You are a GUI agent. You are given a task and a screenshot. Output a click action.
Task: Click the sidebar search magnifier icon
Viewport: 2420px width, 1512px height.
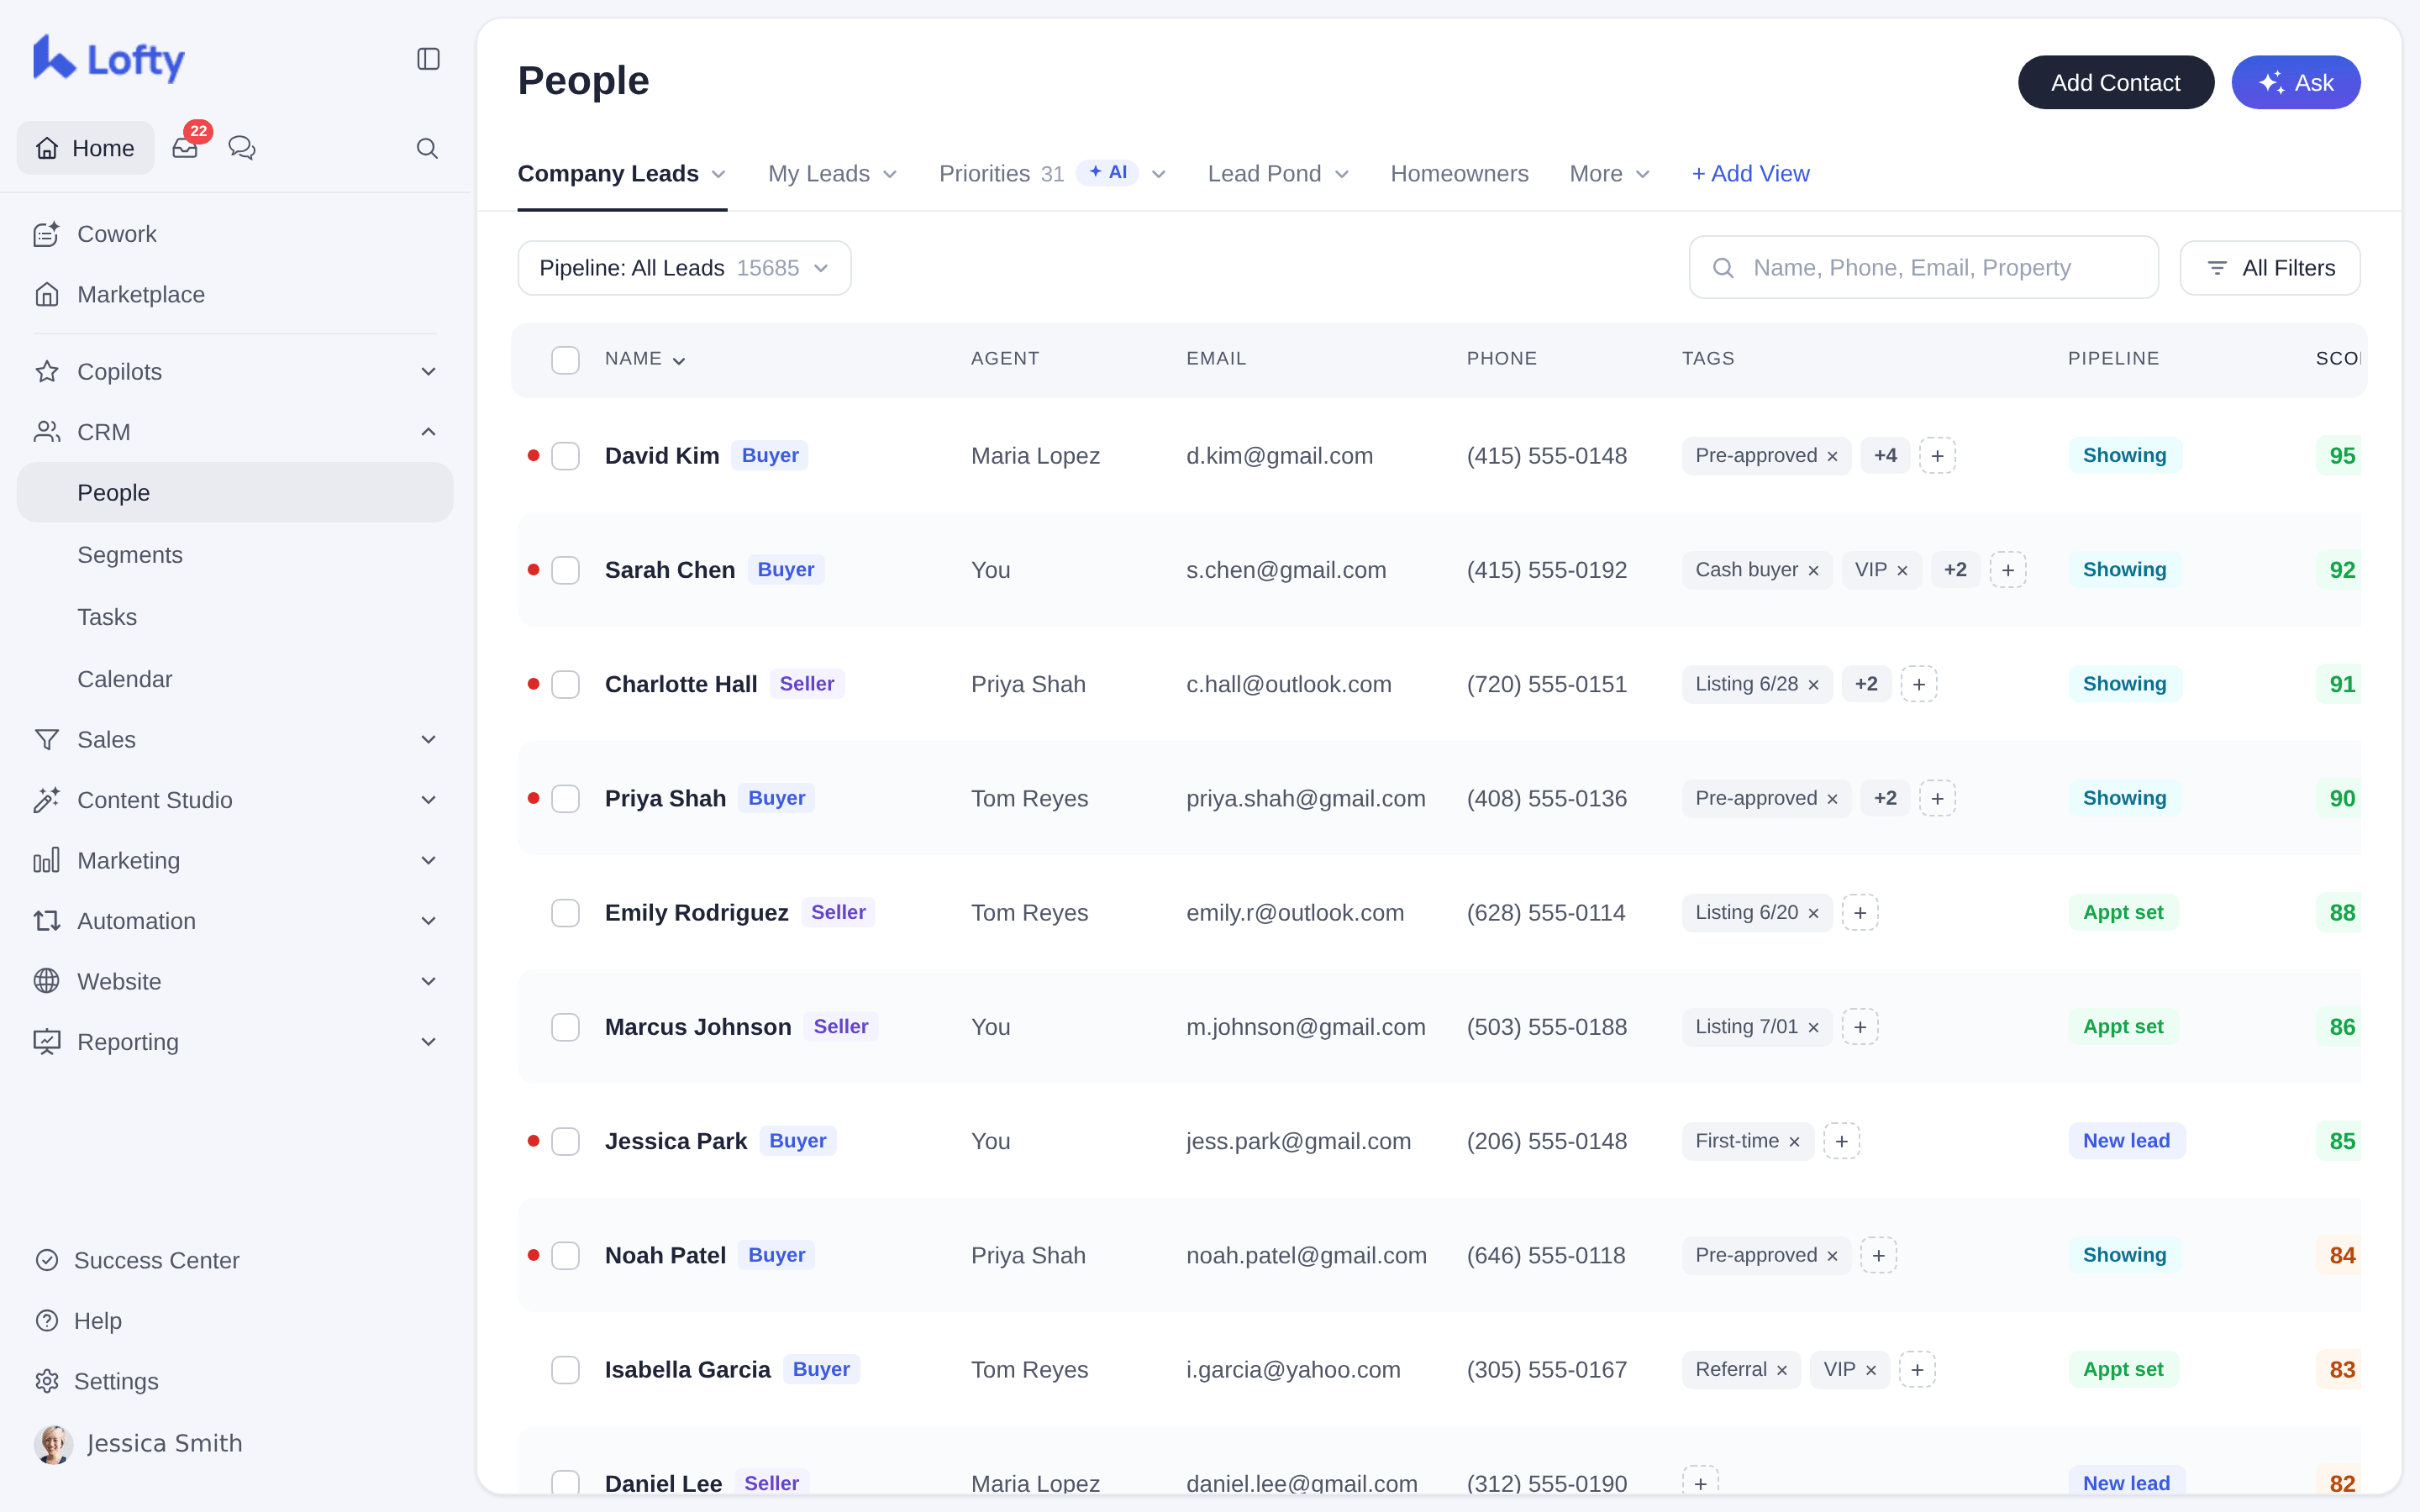427,148
